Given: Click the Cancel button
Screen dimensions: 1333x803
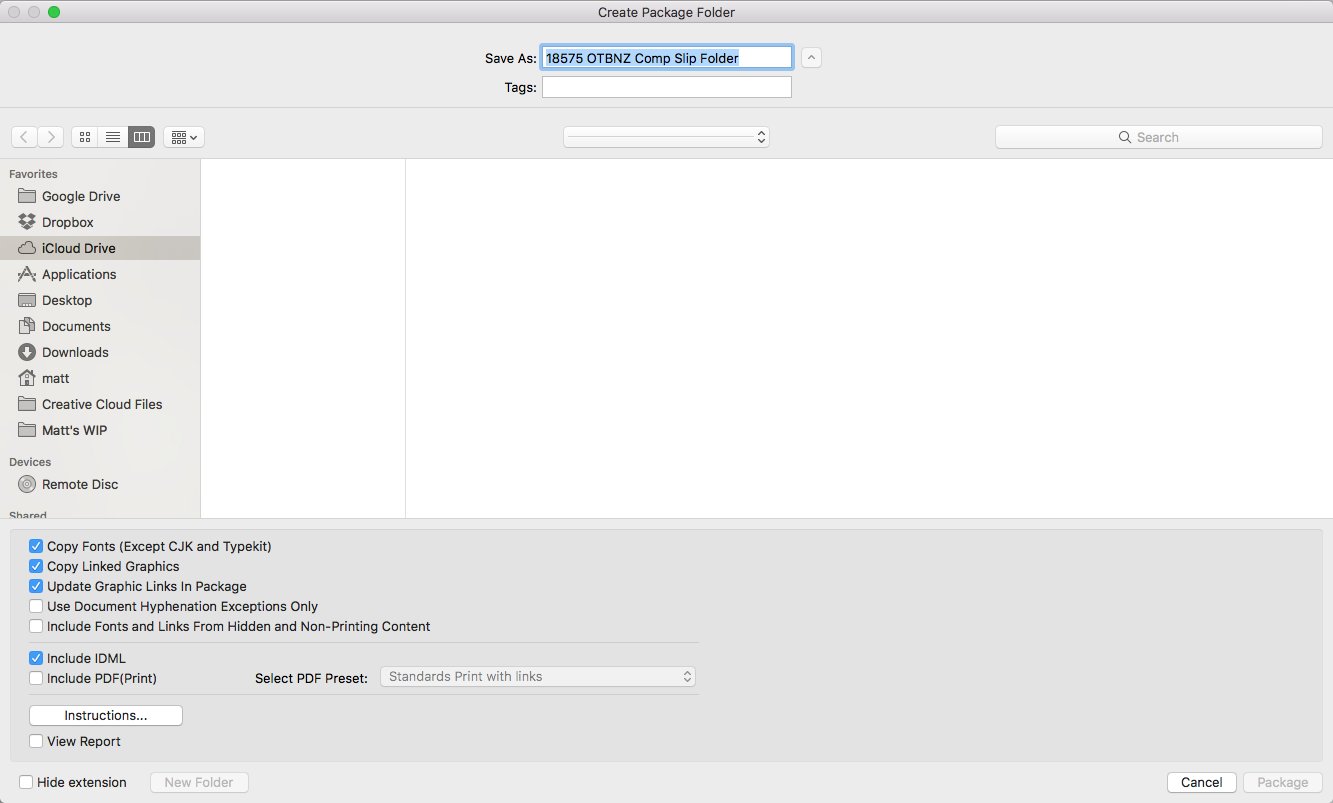Looking at the screenshot, I should tap(1202, 782).
